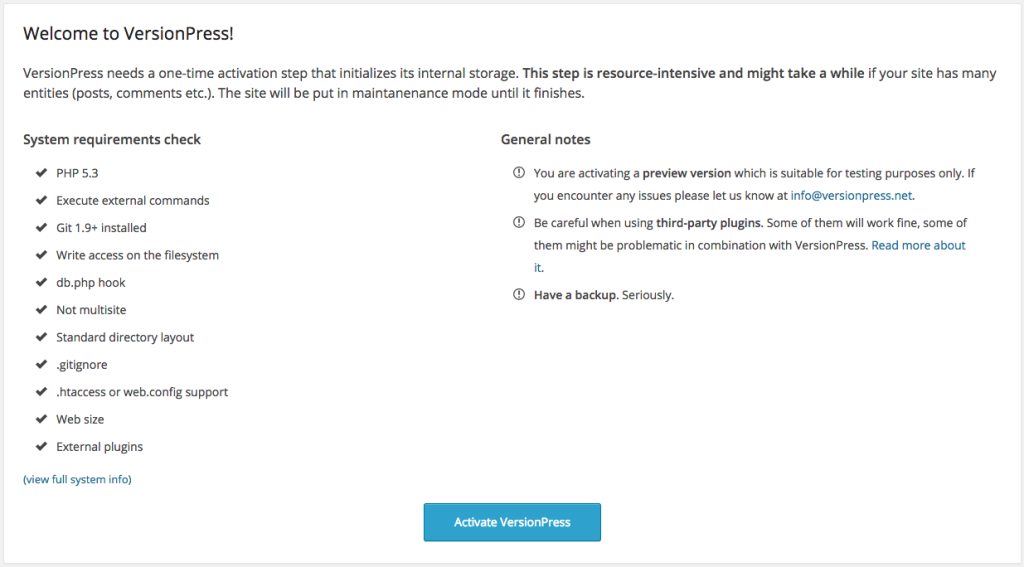Click the checkmark next to db.php hook
Image resolution: width=1024 pixels, height=567 pixels.
coord(41,282)
